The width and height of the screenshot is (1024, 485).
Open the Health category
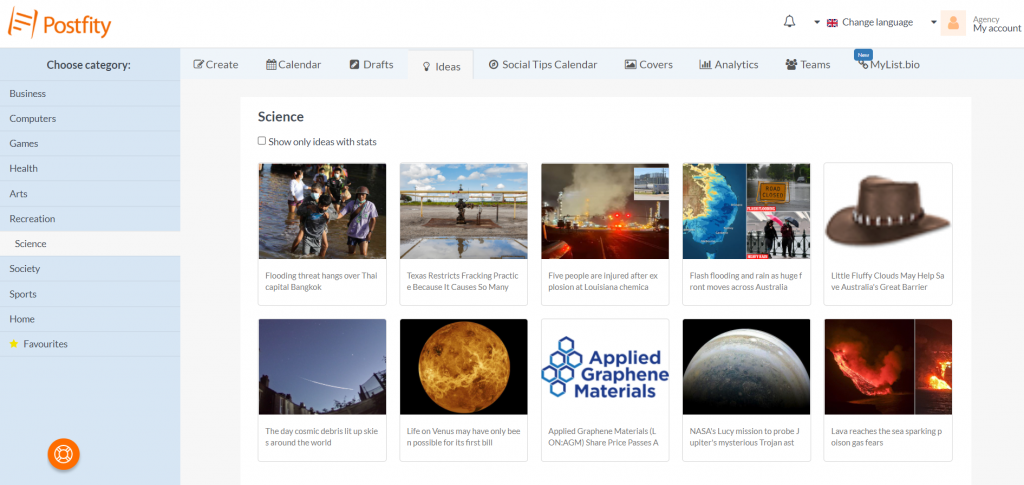click(x=90, y=168)
